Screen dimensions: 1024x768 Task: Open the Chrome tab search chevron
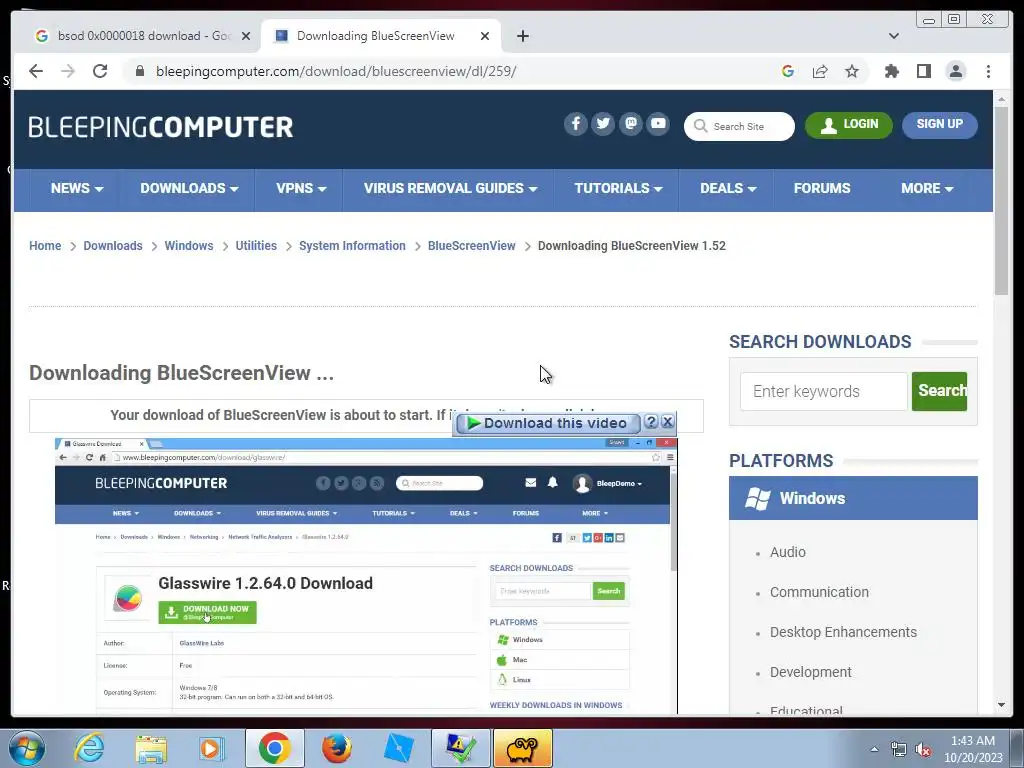click(x=893, y=36)
